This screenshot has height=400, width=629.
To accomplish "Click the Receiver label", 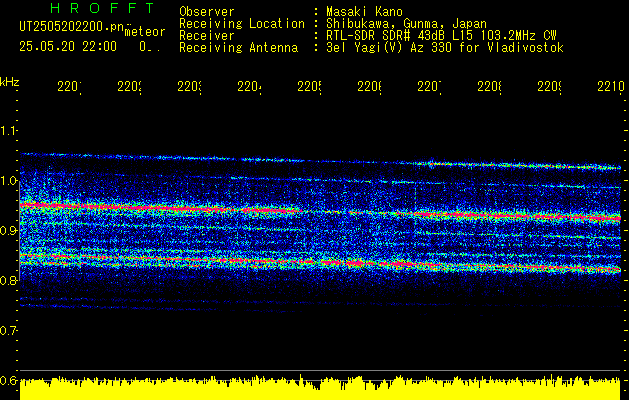I will pos(207,36).
